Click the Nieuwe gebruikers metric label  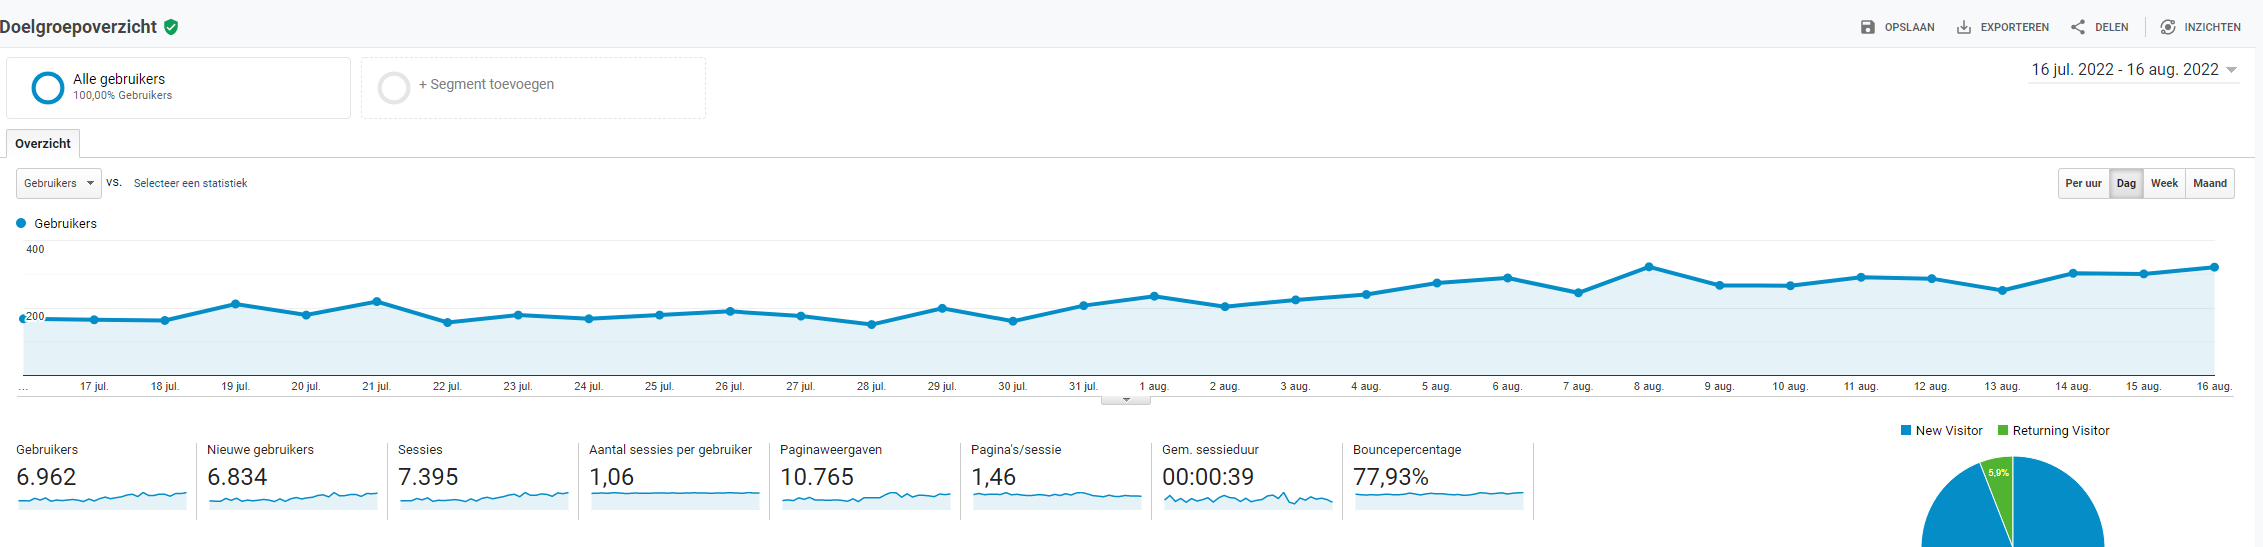(x=260, y=449)
